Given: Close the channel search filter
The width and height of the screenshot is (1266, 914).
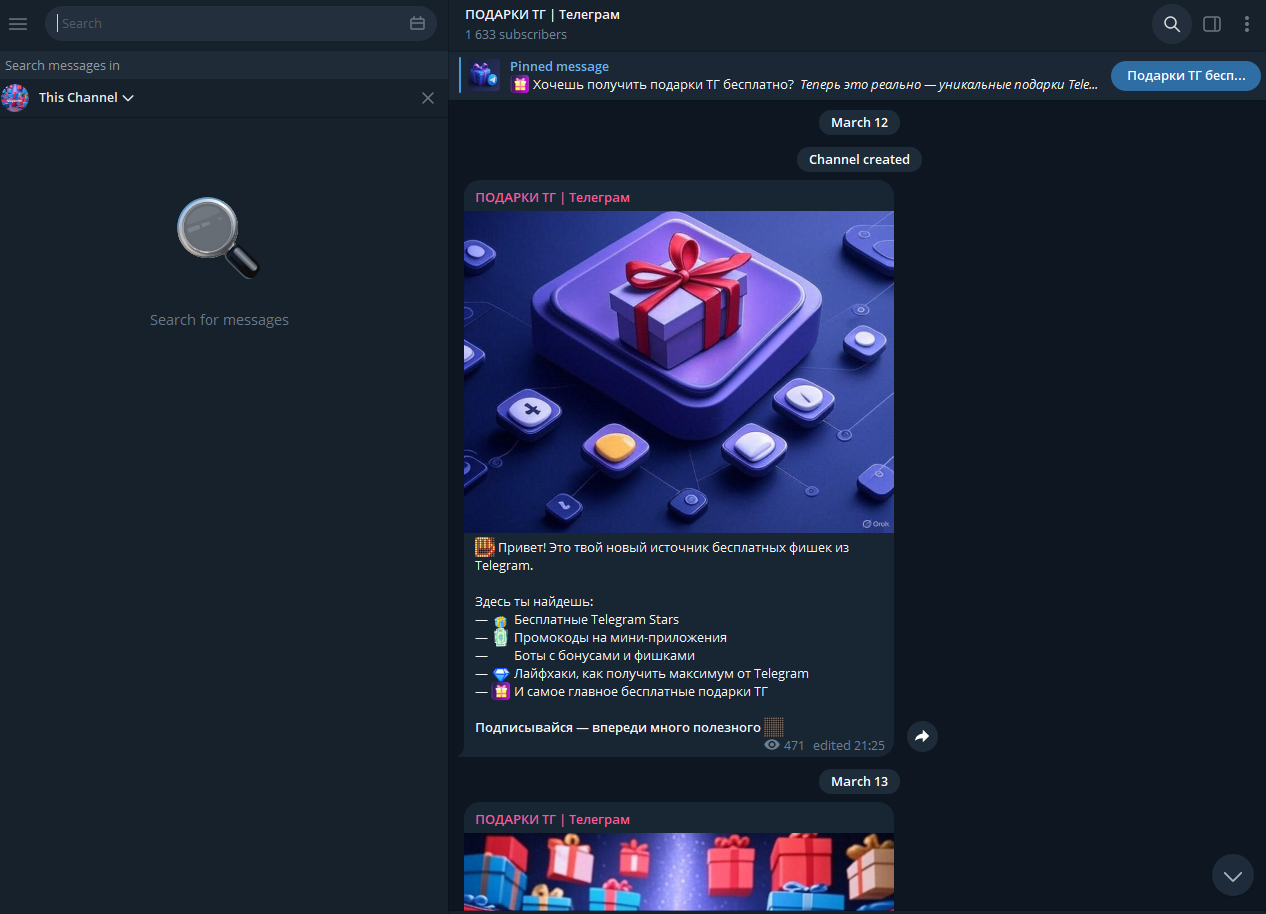Looking at the screenshot, I should click(428, 98).
